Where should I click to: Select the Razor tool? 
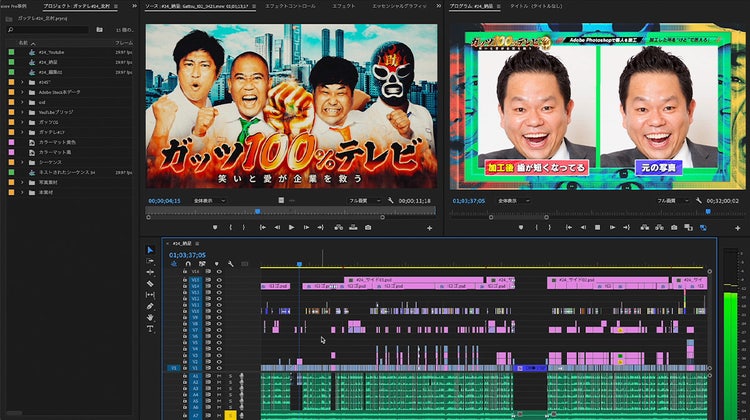[x=150, y=284]
